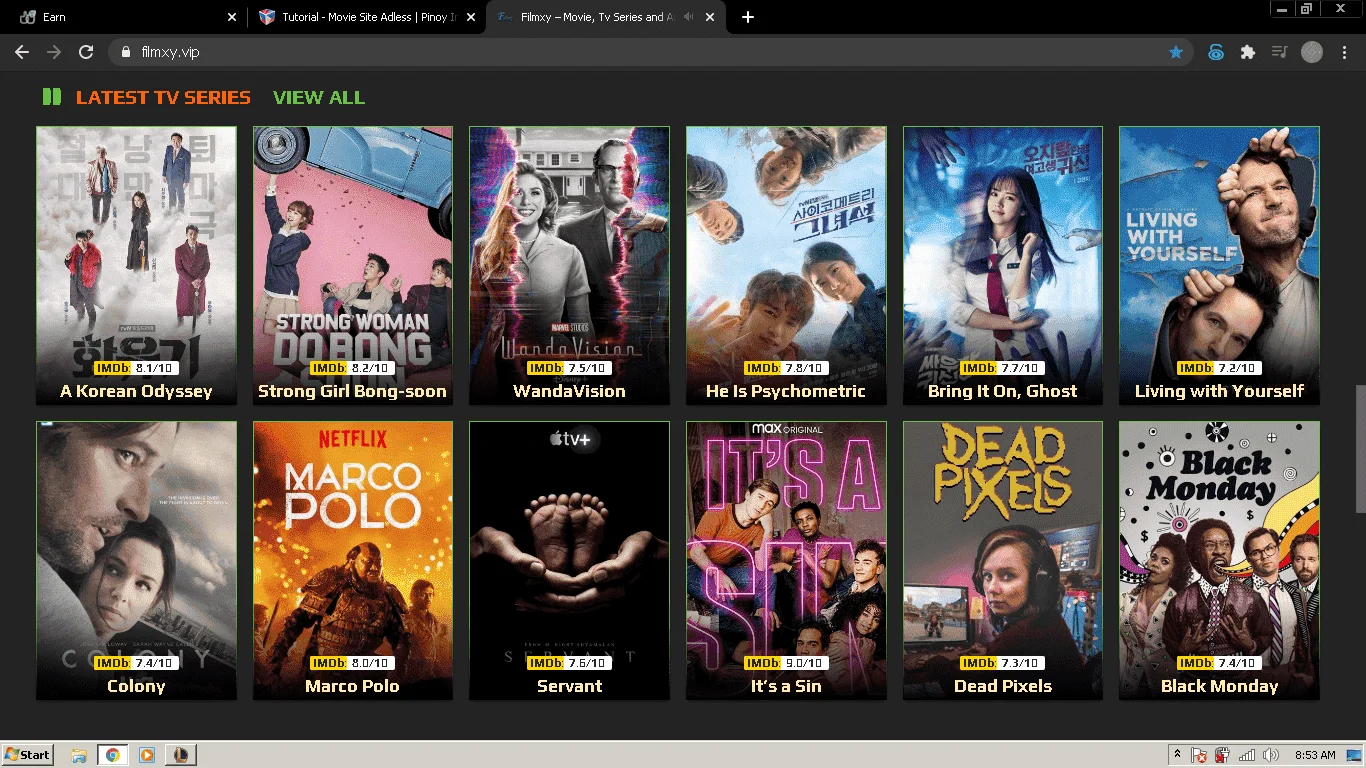Click the Chrome taskbar button

coord(112,755)
